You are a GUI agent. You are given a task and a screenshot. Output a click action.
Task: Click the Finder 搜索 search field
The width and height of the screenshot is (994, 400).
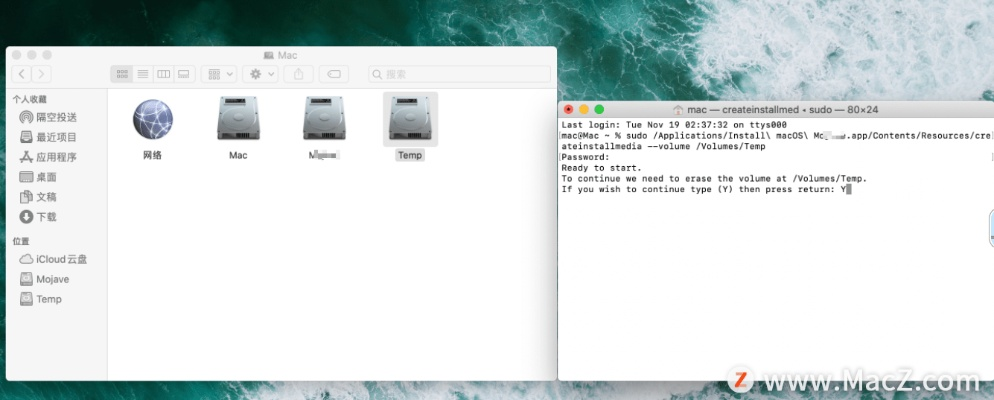click(x=459, y=74)
